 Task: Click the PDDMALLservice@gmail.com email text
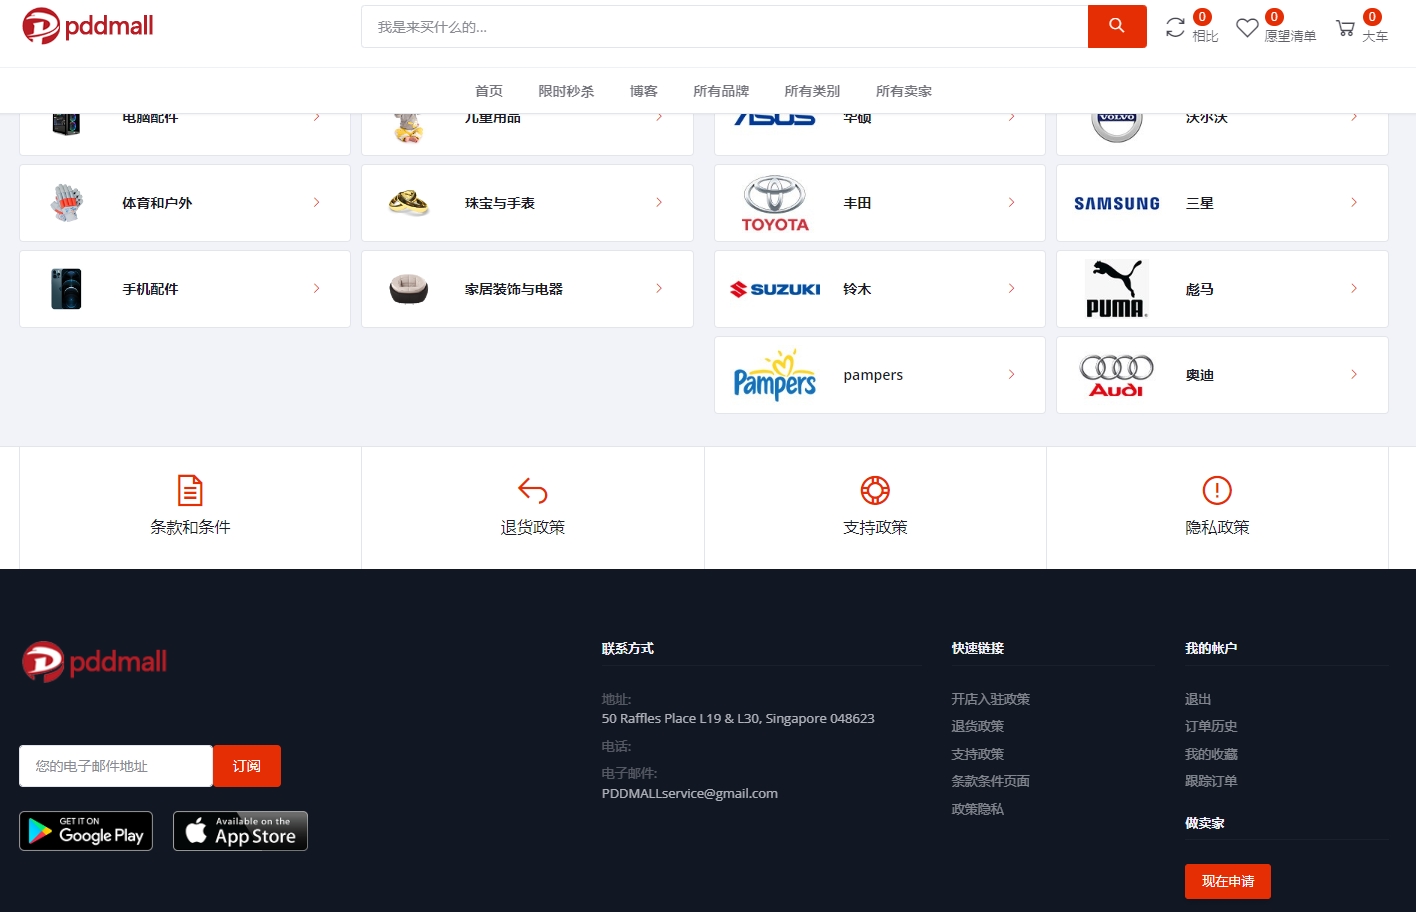[x=690, y=793]
